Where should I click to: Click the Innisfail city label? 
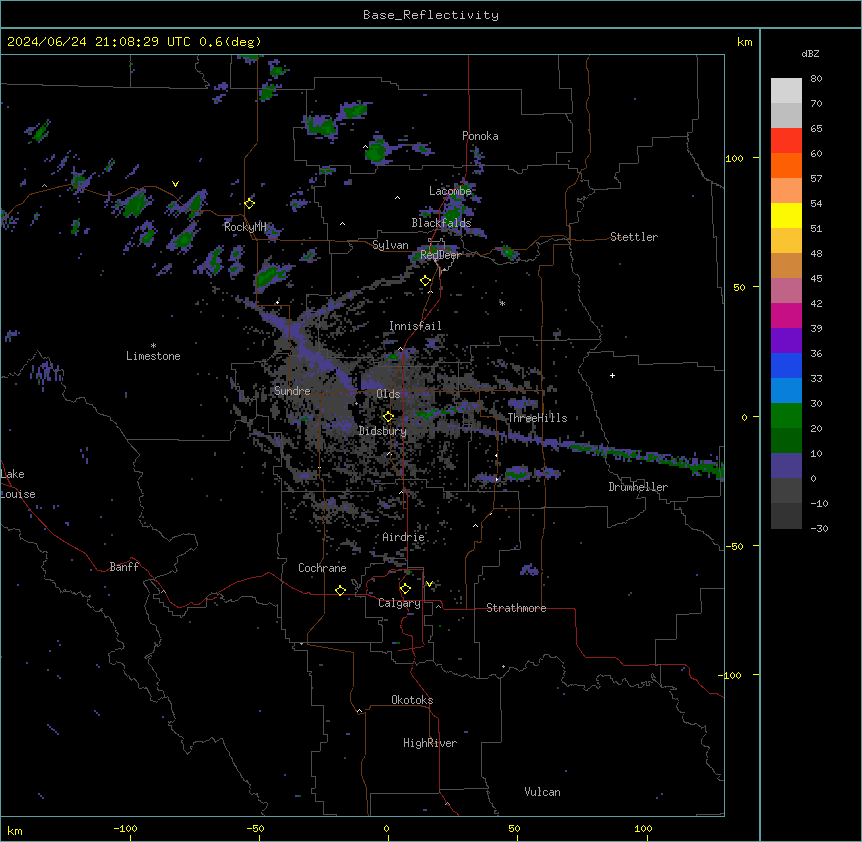tap(415, 326)
